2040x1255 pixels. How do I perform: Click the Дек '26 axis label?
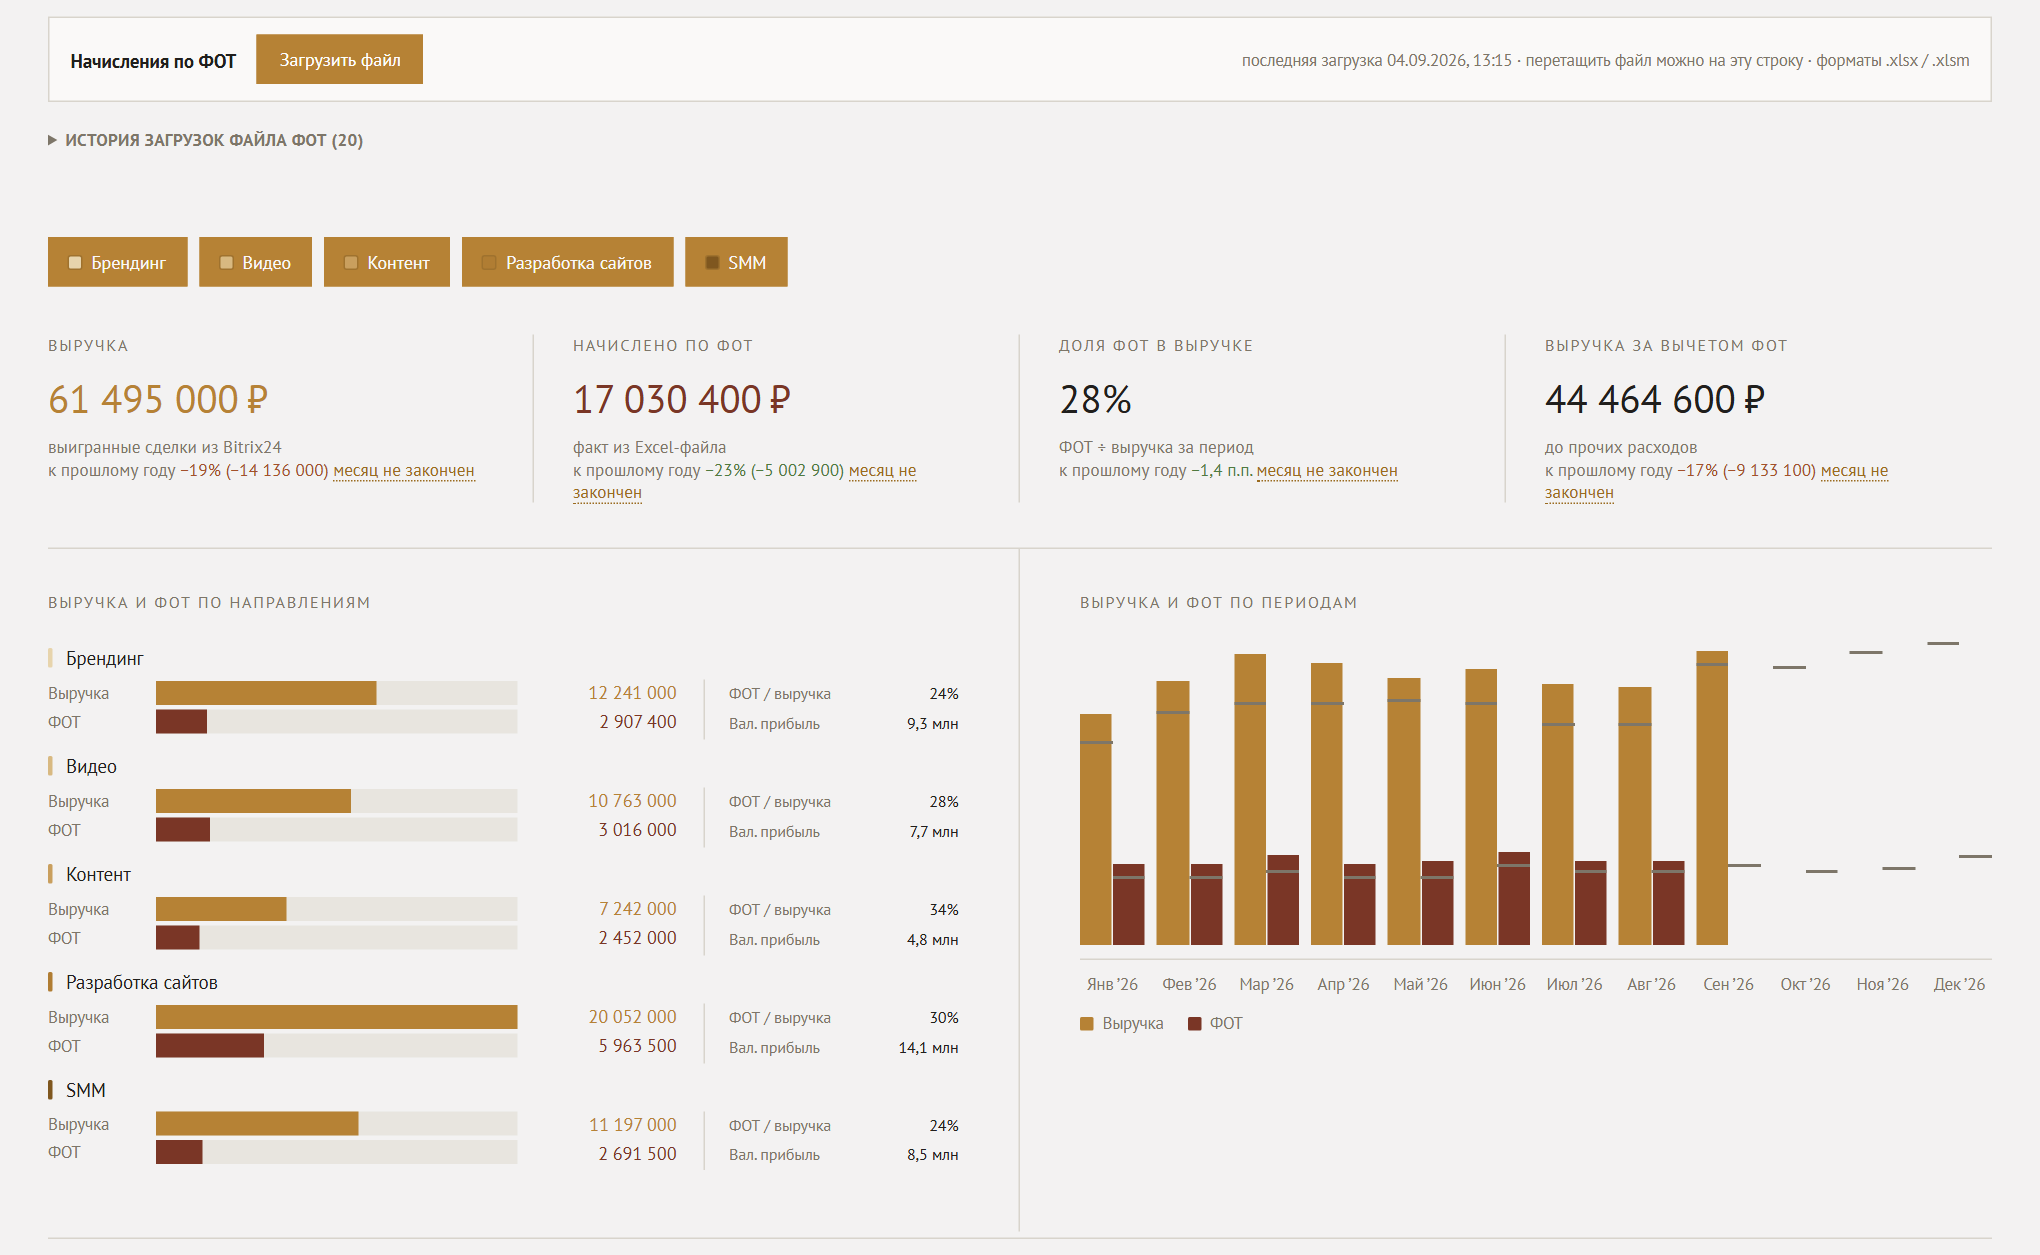[1959, 985]
